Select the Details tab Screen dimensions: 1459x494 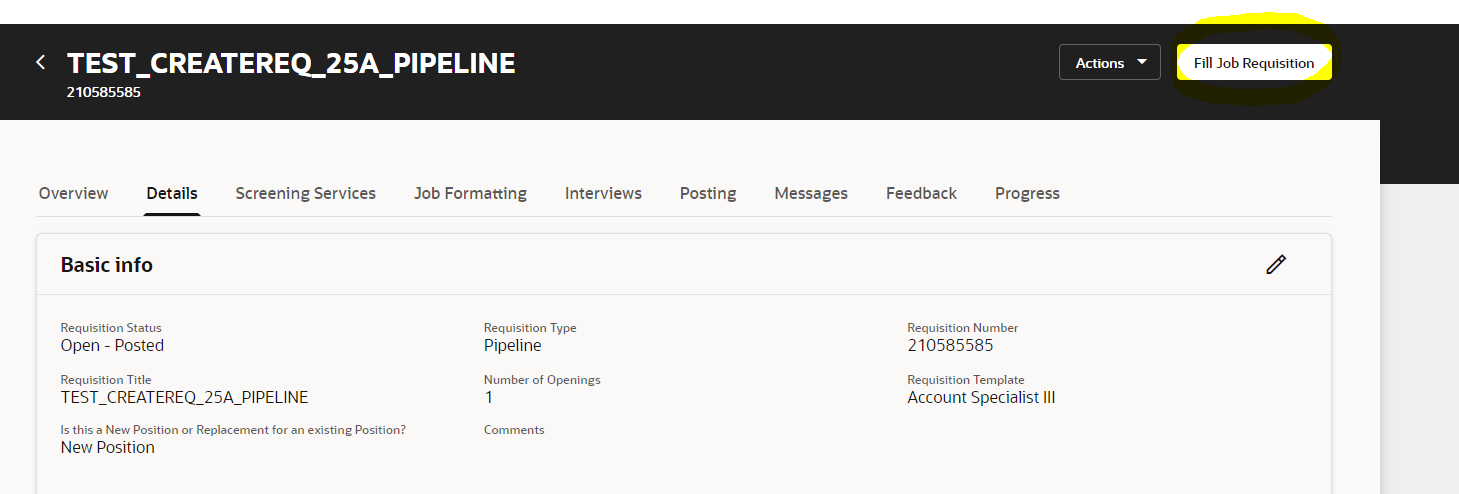172,193
